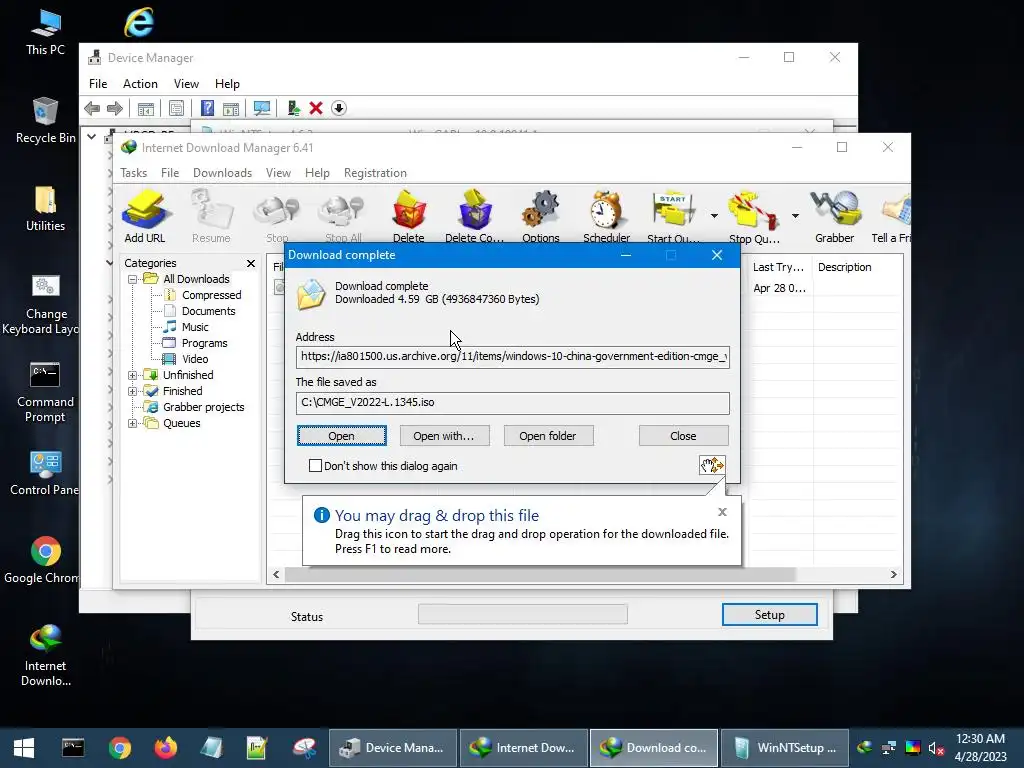Screen dimensions: 1024x768
Task: Click the Address URL field
Action: click(x=513, y=357)
